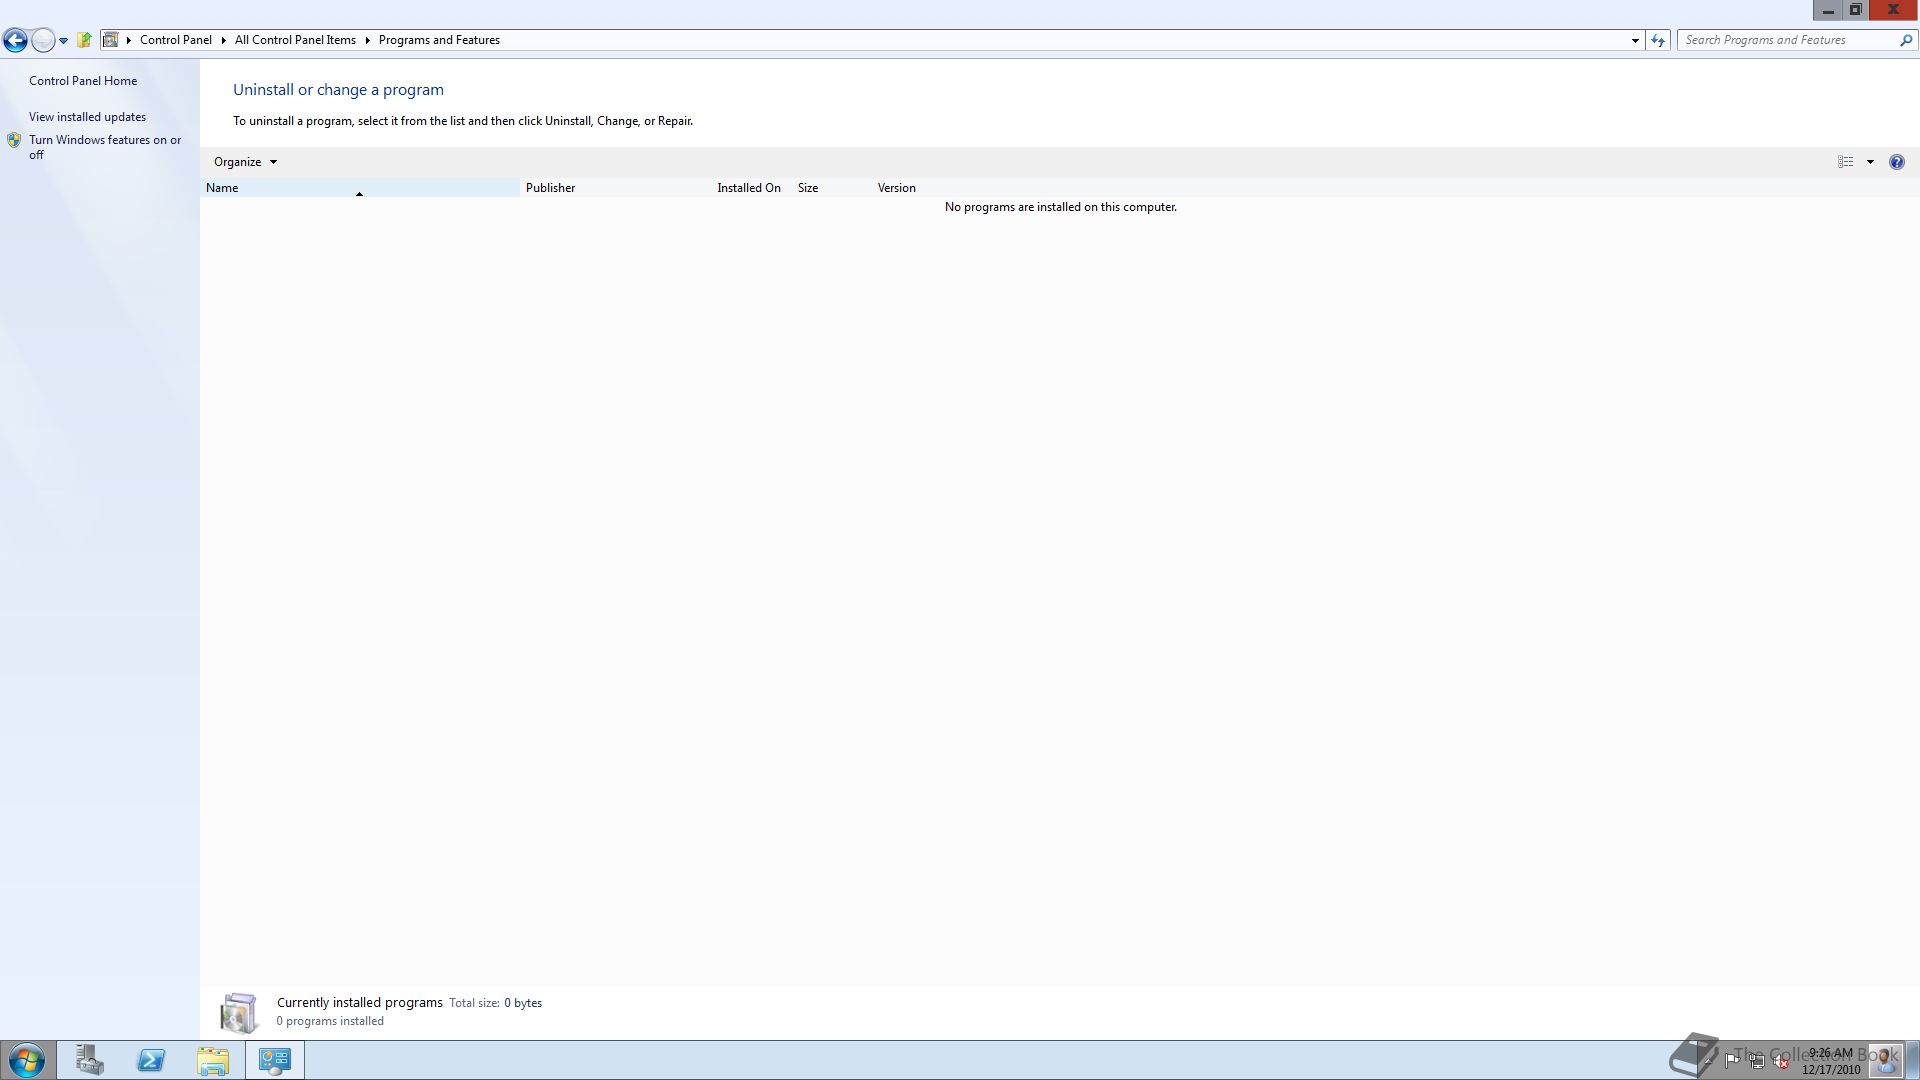
Task: Open Windows Explorer from the taskbar
Action: (x=213, y=1060)
